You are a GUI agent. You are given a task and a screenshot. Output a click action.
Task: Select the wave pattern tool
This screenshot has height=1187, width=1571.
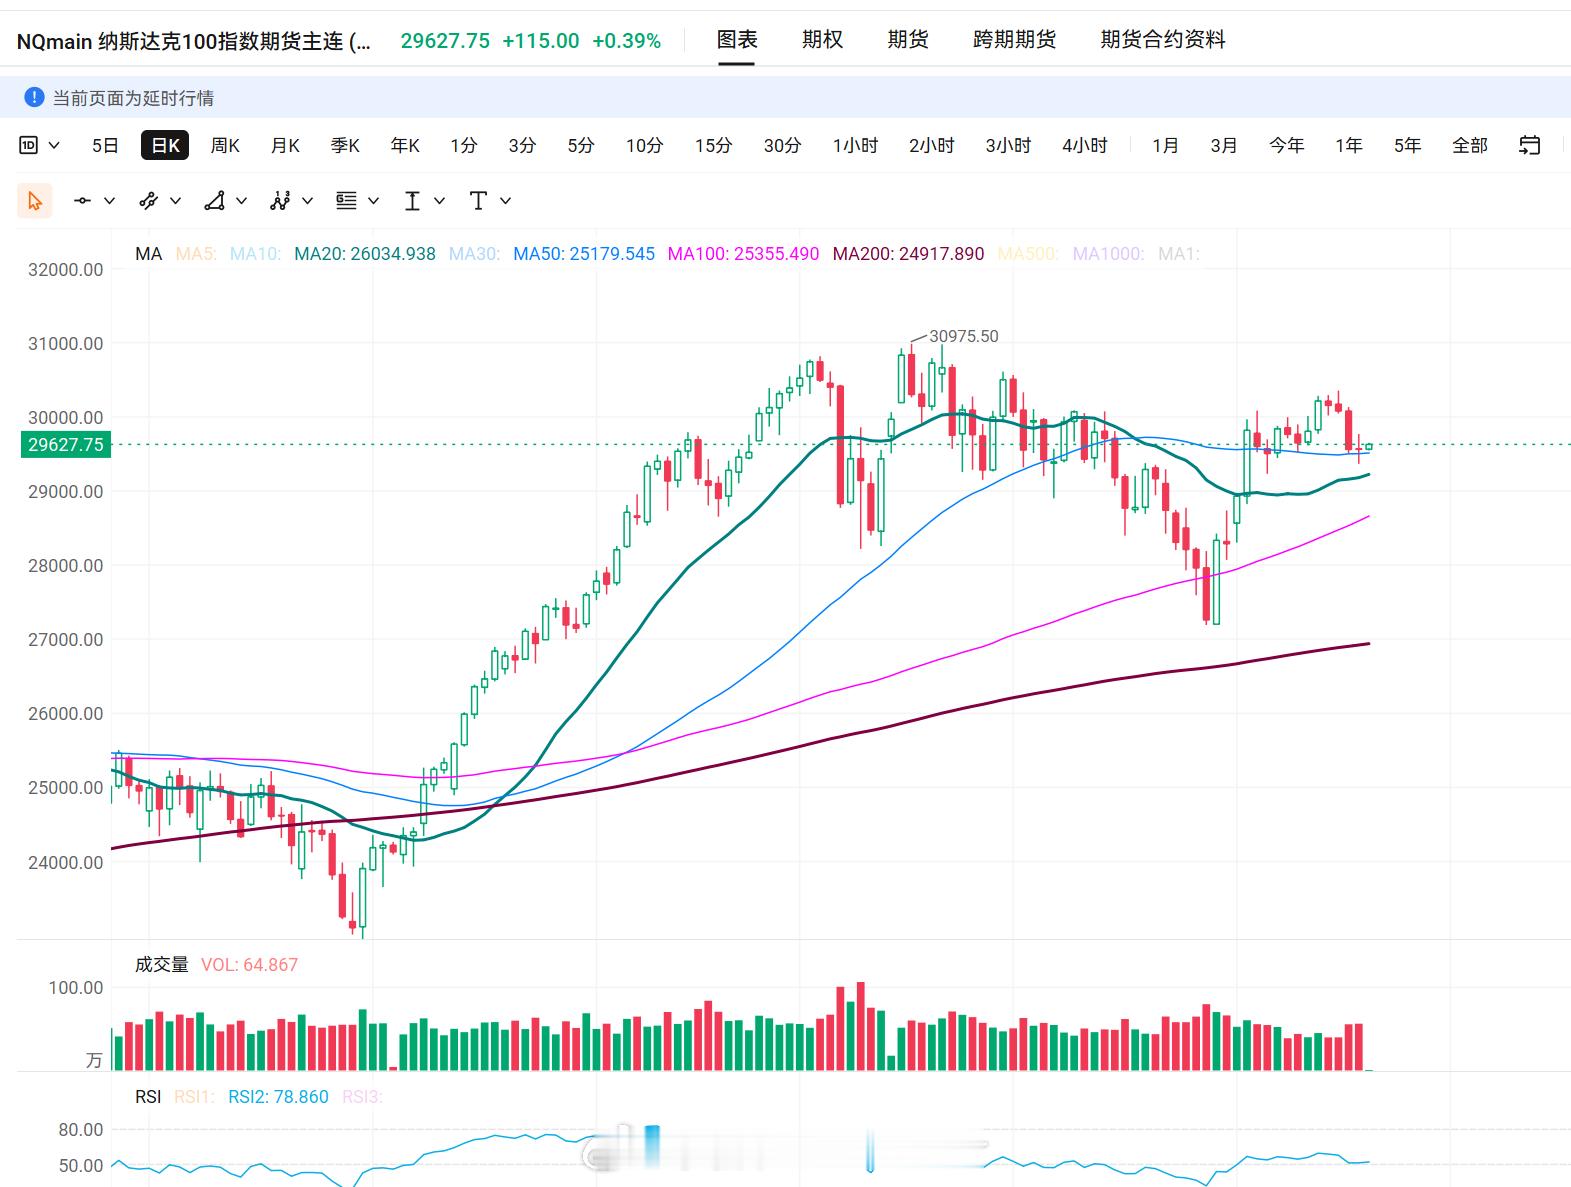[x=280, y=201]
